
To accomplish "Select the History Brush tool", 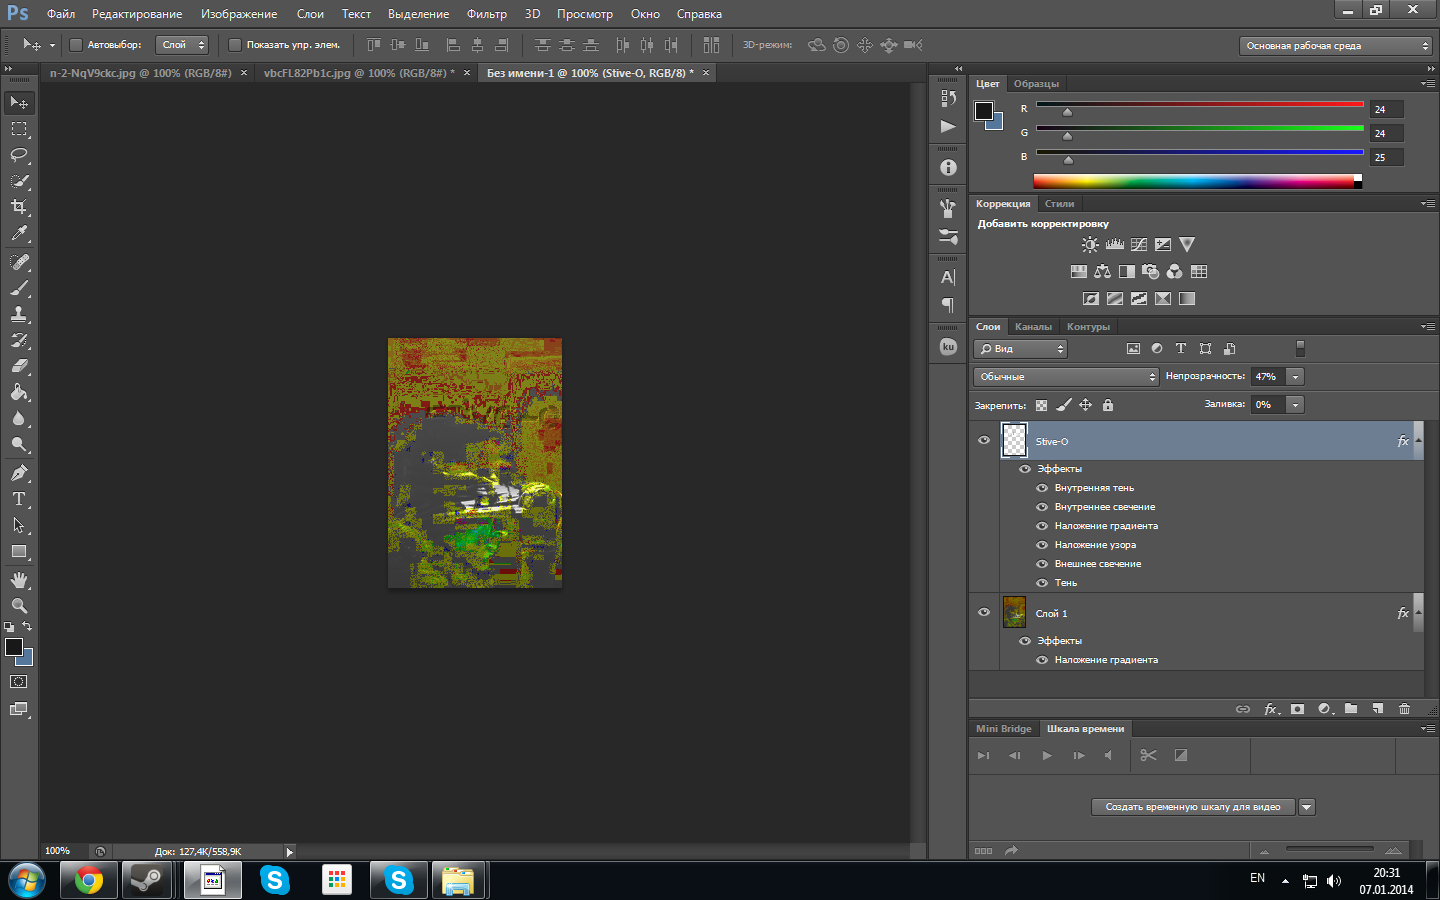I will [x=19, y=340].
